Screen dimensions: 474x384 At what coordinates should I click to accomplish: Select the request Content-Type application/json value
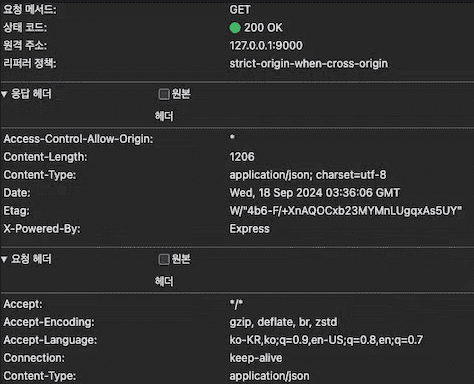click(x=269, y=376)
